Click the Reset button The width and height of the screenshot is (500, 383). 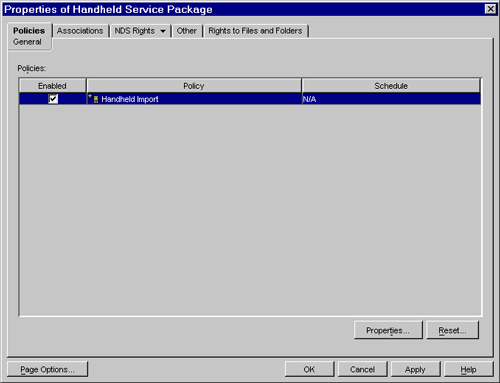[452, 330]
